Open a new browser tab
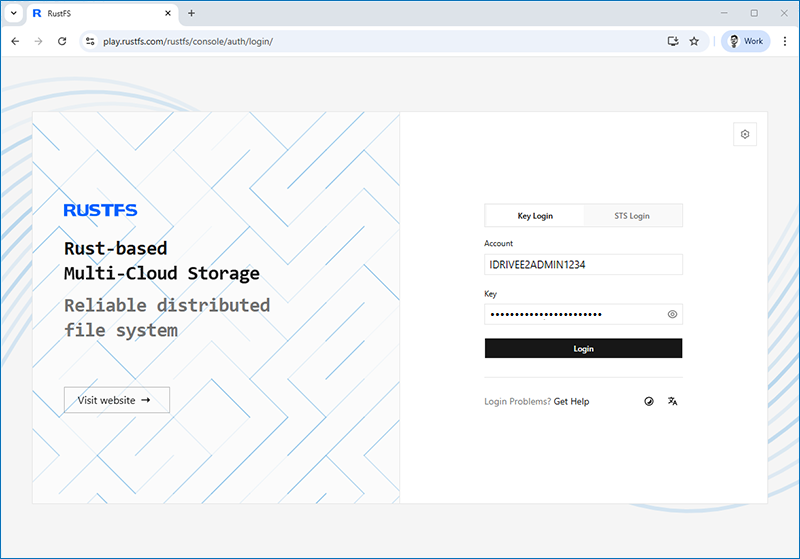Viewport: 800px width, 559px height. pos(191,13)
